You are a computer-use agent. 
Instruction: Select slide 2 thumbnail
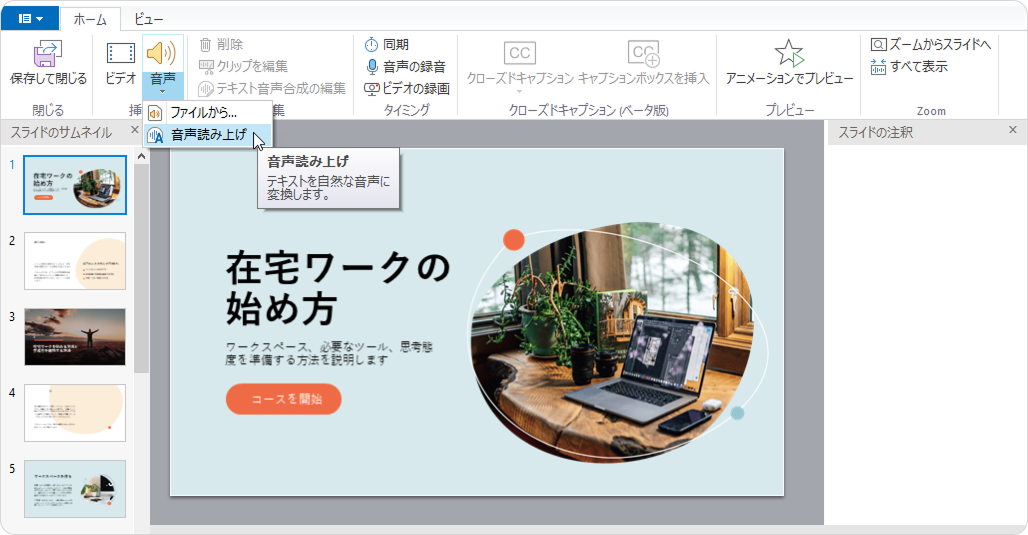point(75,261)
